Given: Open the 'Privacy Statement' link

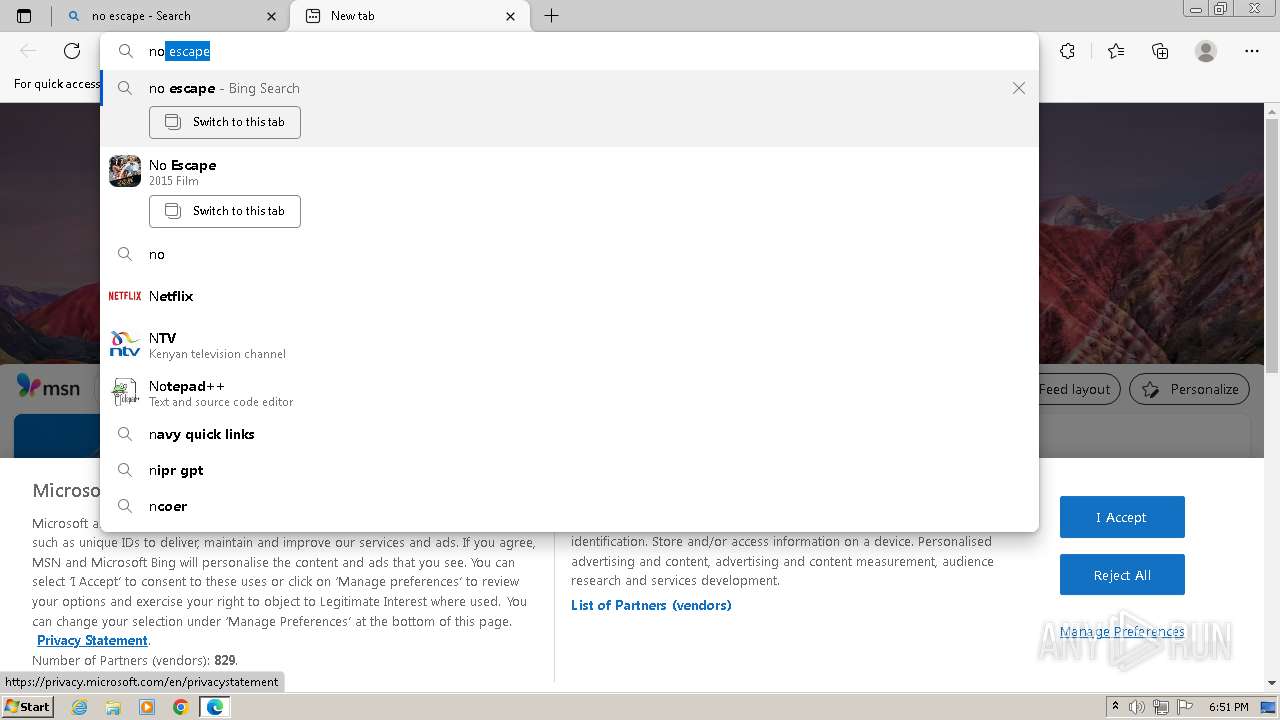Looking at the screenshot, I should click(x=92, y=640).
